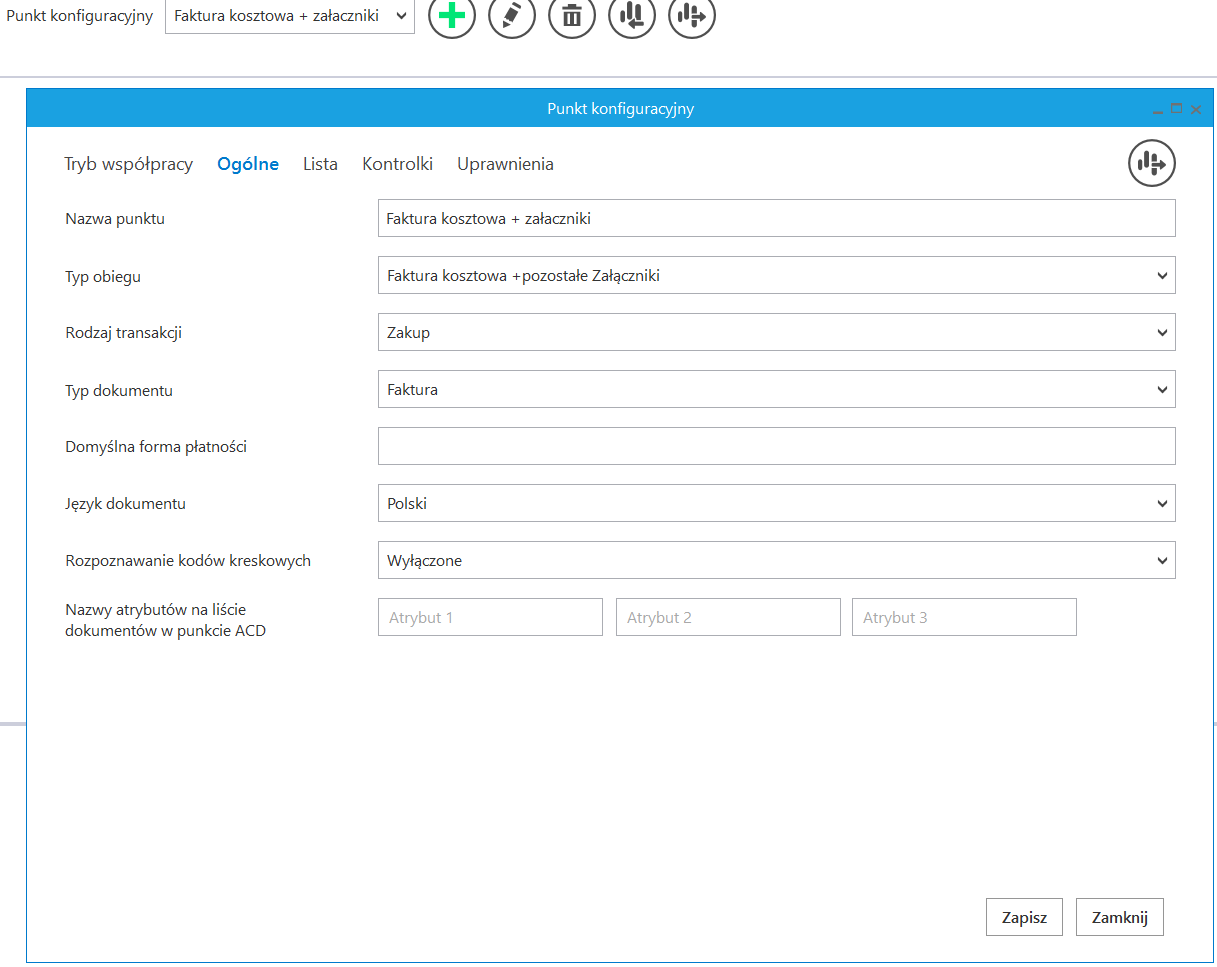Expand Rozpoznawanie kodów kreskowych dropdown
The height and width of the screenshot is (967, 1217).
776,561
